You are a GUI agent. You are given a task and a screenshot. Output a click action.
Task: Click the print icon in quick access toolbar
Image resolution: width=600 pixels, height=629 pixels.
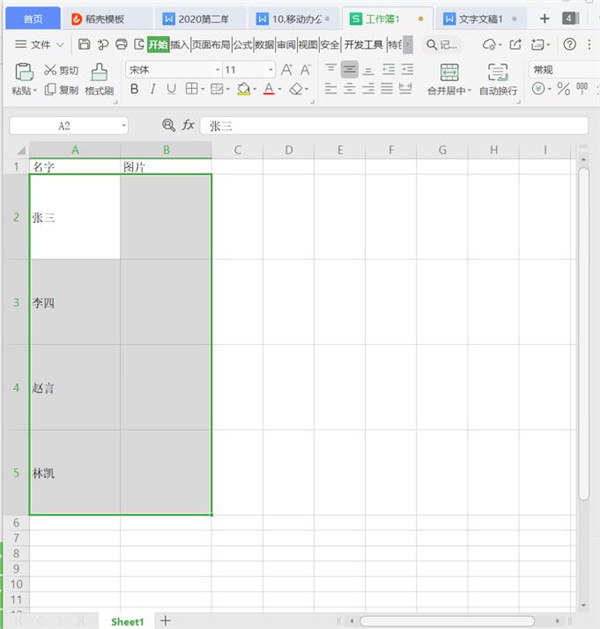[x=121, y=44]
